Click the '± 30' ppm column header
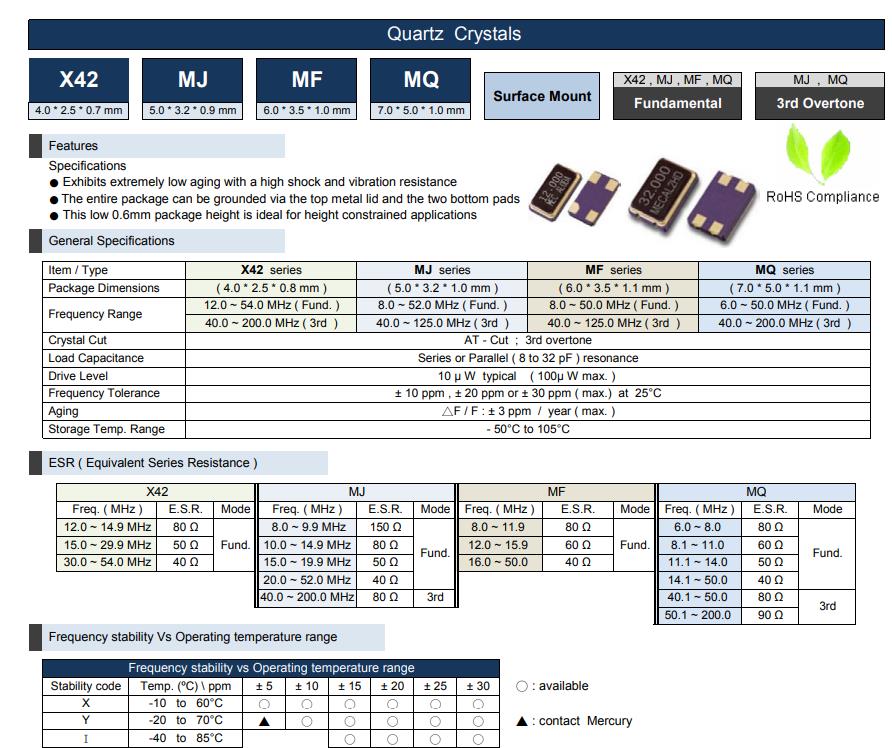This screenshot has width=892, height=748. click(x=478, y=686)
